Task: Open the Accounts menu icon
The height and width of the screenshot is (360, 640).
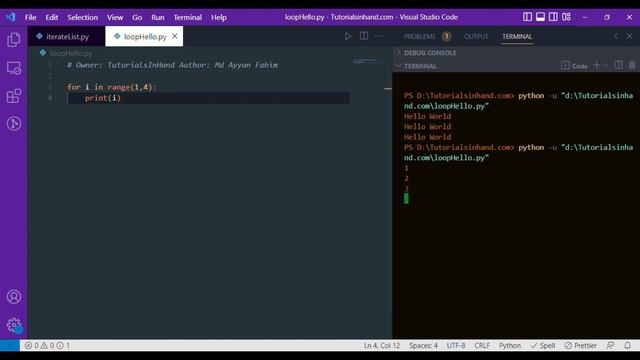Action: (x=13, y=297)
